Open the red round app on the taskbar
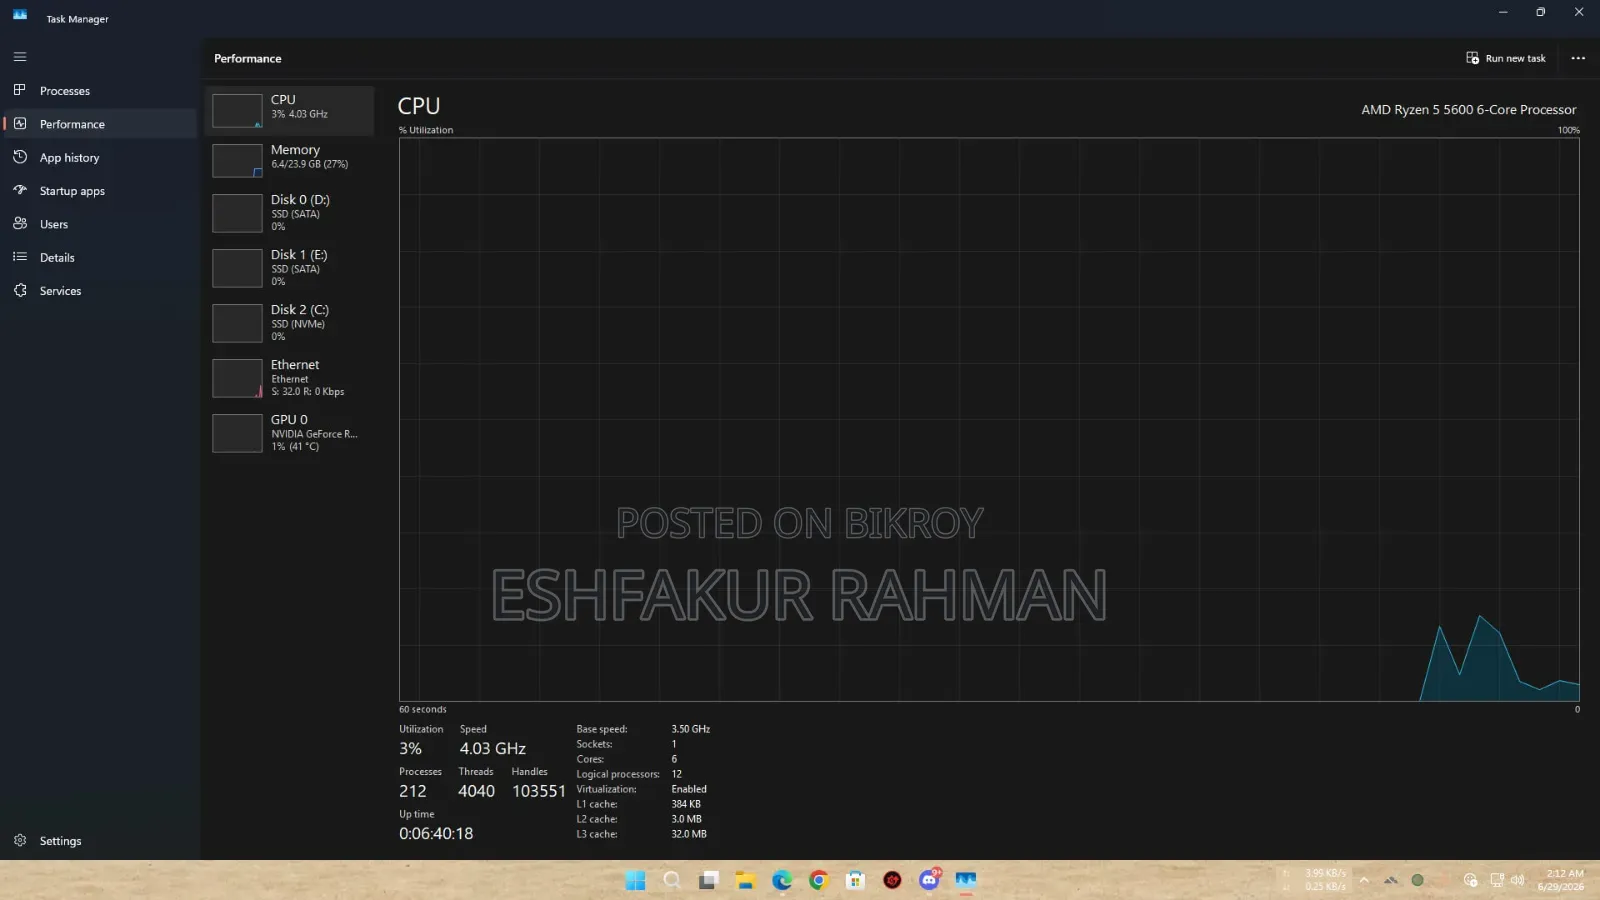This screenshot has width=1600, height=900. [892, 880]
